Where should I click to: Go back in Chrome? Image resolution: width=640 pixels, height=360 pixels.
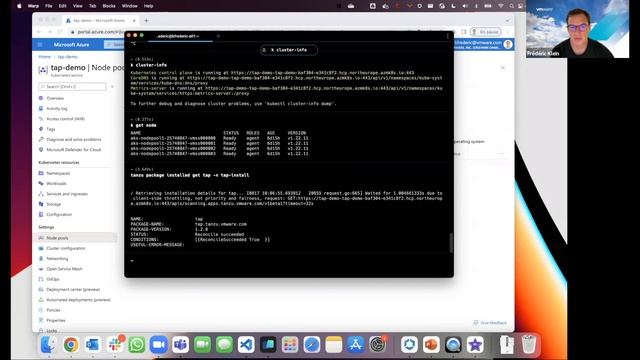(39, 32)
